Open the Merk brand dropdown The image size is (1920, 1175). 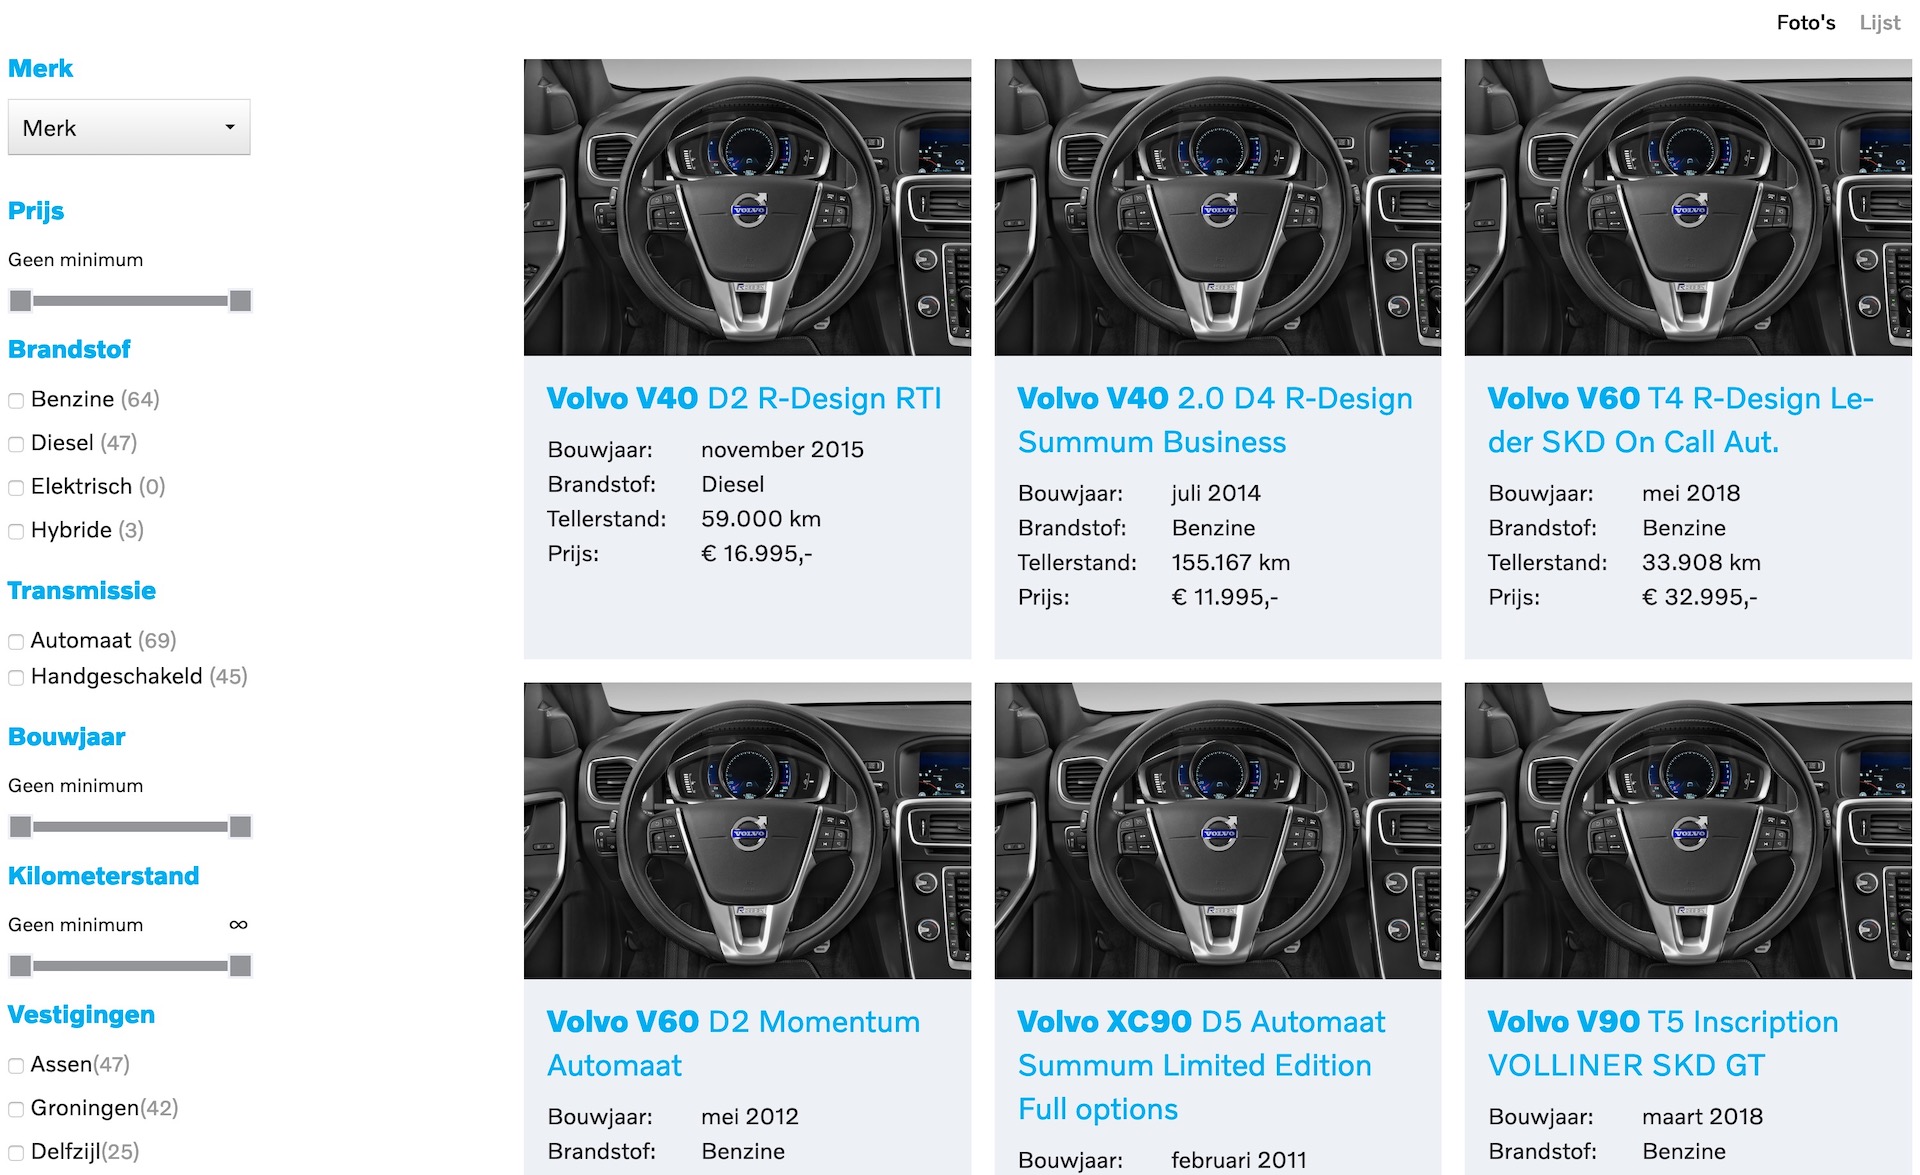click(129, 127)
